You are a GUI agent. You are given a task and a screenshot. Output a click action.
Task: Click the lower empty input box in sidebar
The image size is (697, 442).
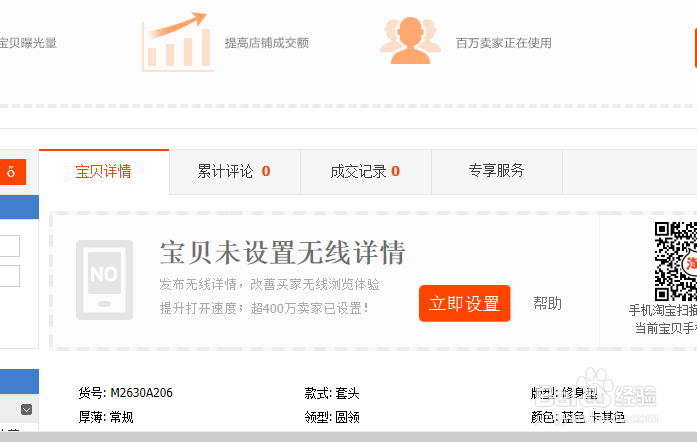point(10,276)
